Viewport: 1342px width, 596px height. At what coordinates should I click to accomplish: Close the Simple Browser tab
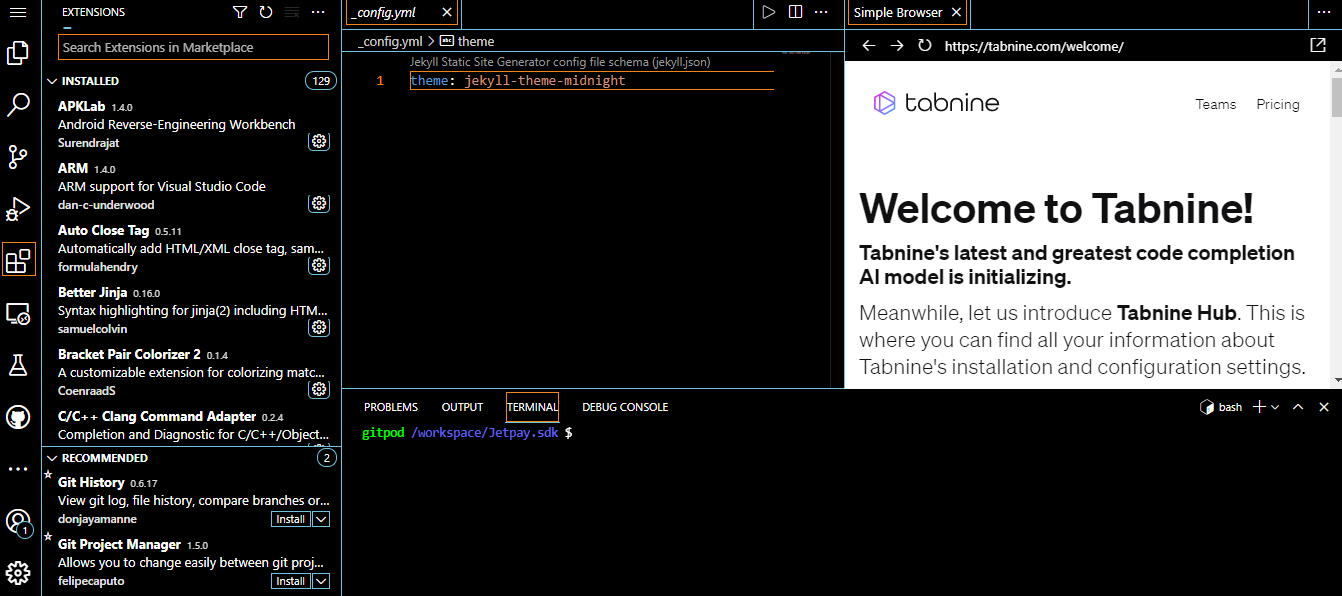(957, 12)
